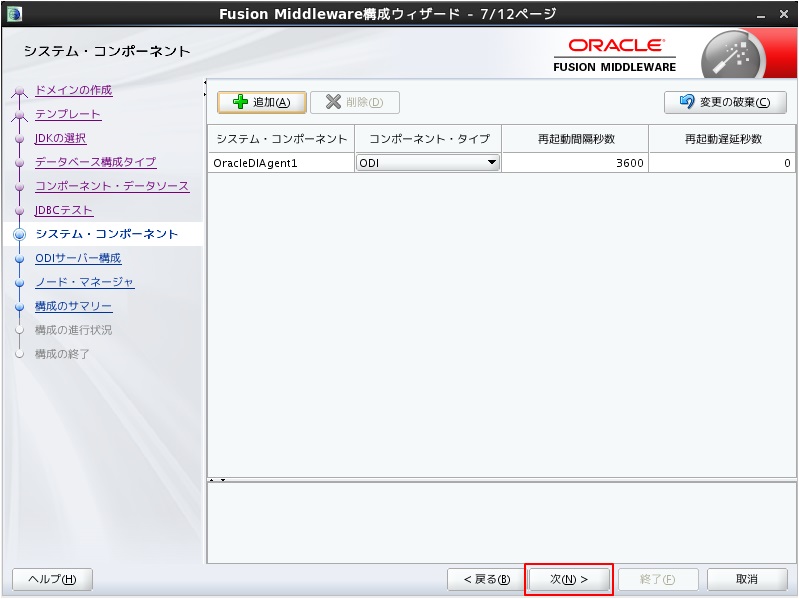The width and height of the screenshot is (799, 599).
Task: Close the Fusion Middleware wizard window
Action: [x=784, y=14]
